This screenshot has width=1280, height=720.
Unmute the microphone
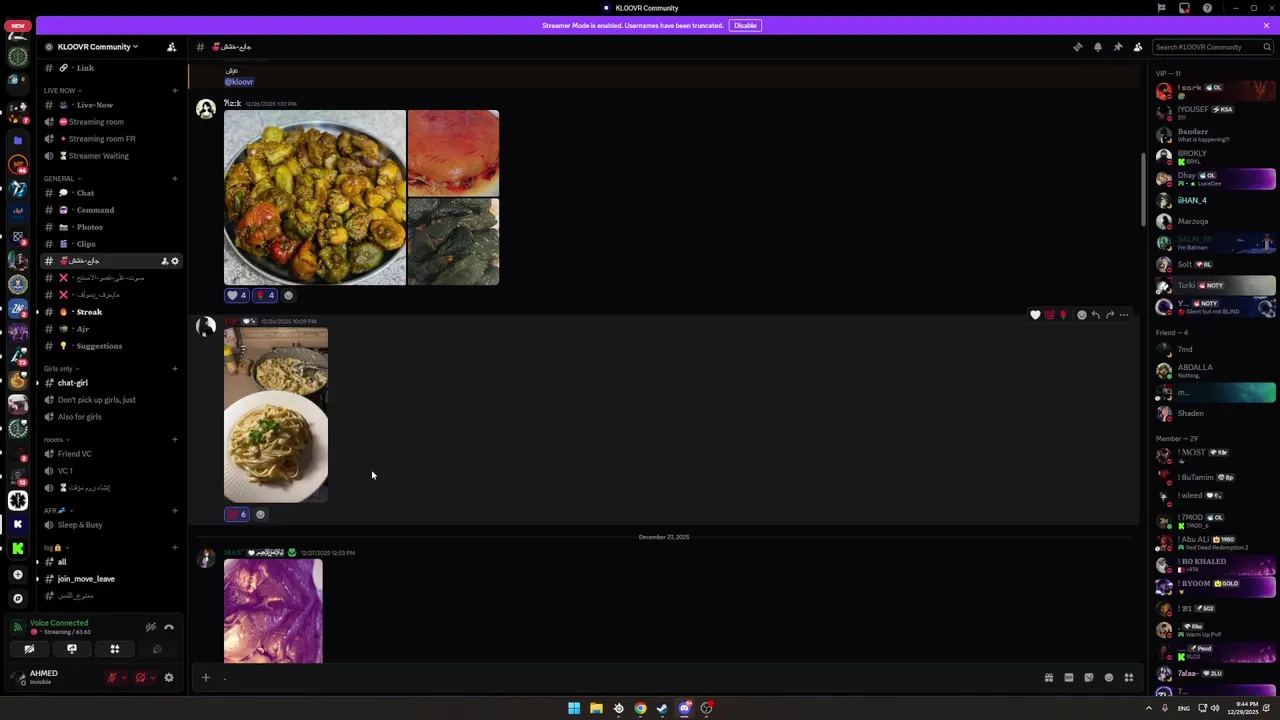(112, 678)
